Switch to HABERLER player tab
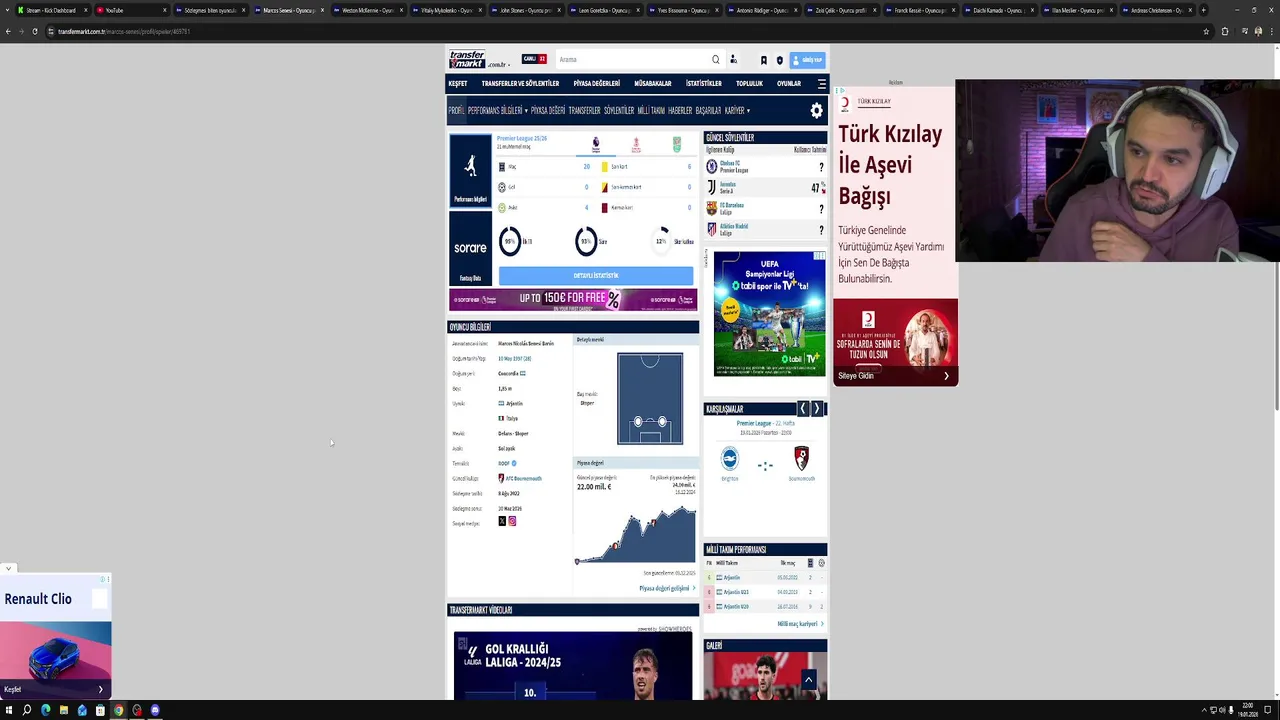Viewport: 1280px width, 720px height. pyautogui.click(x=680, y=111)
